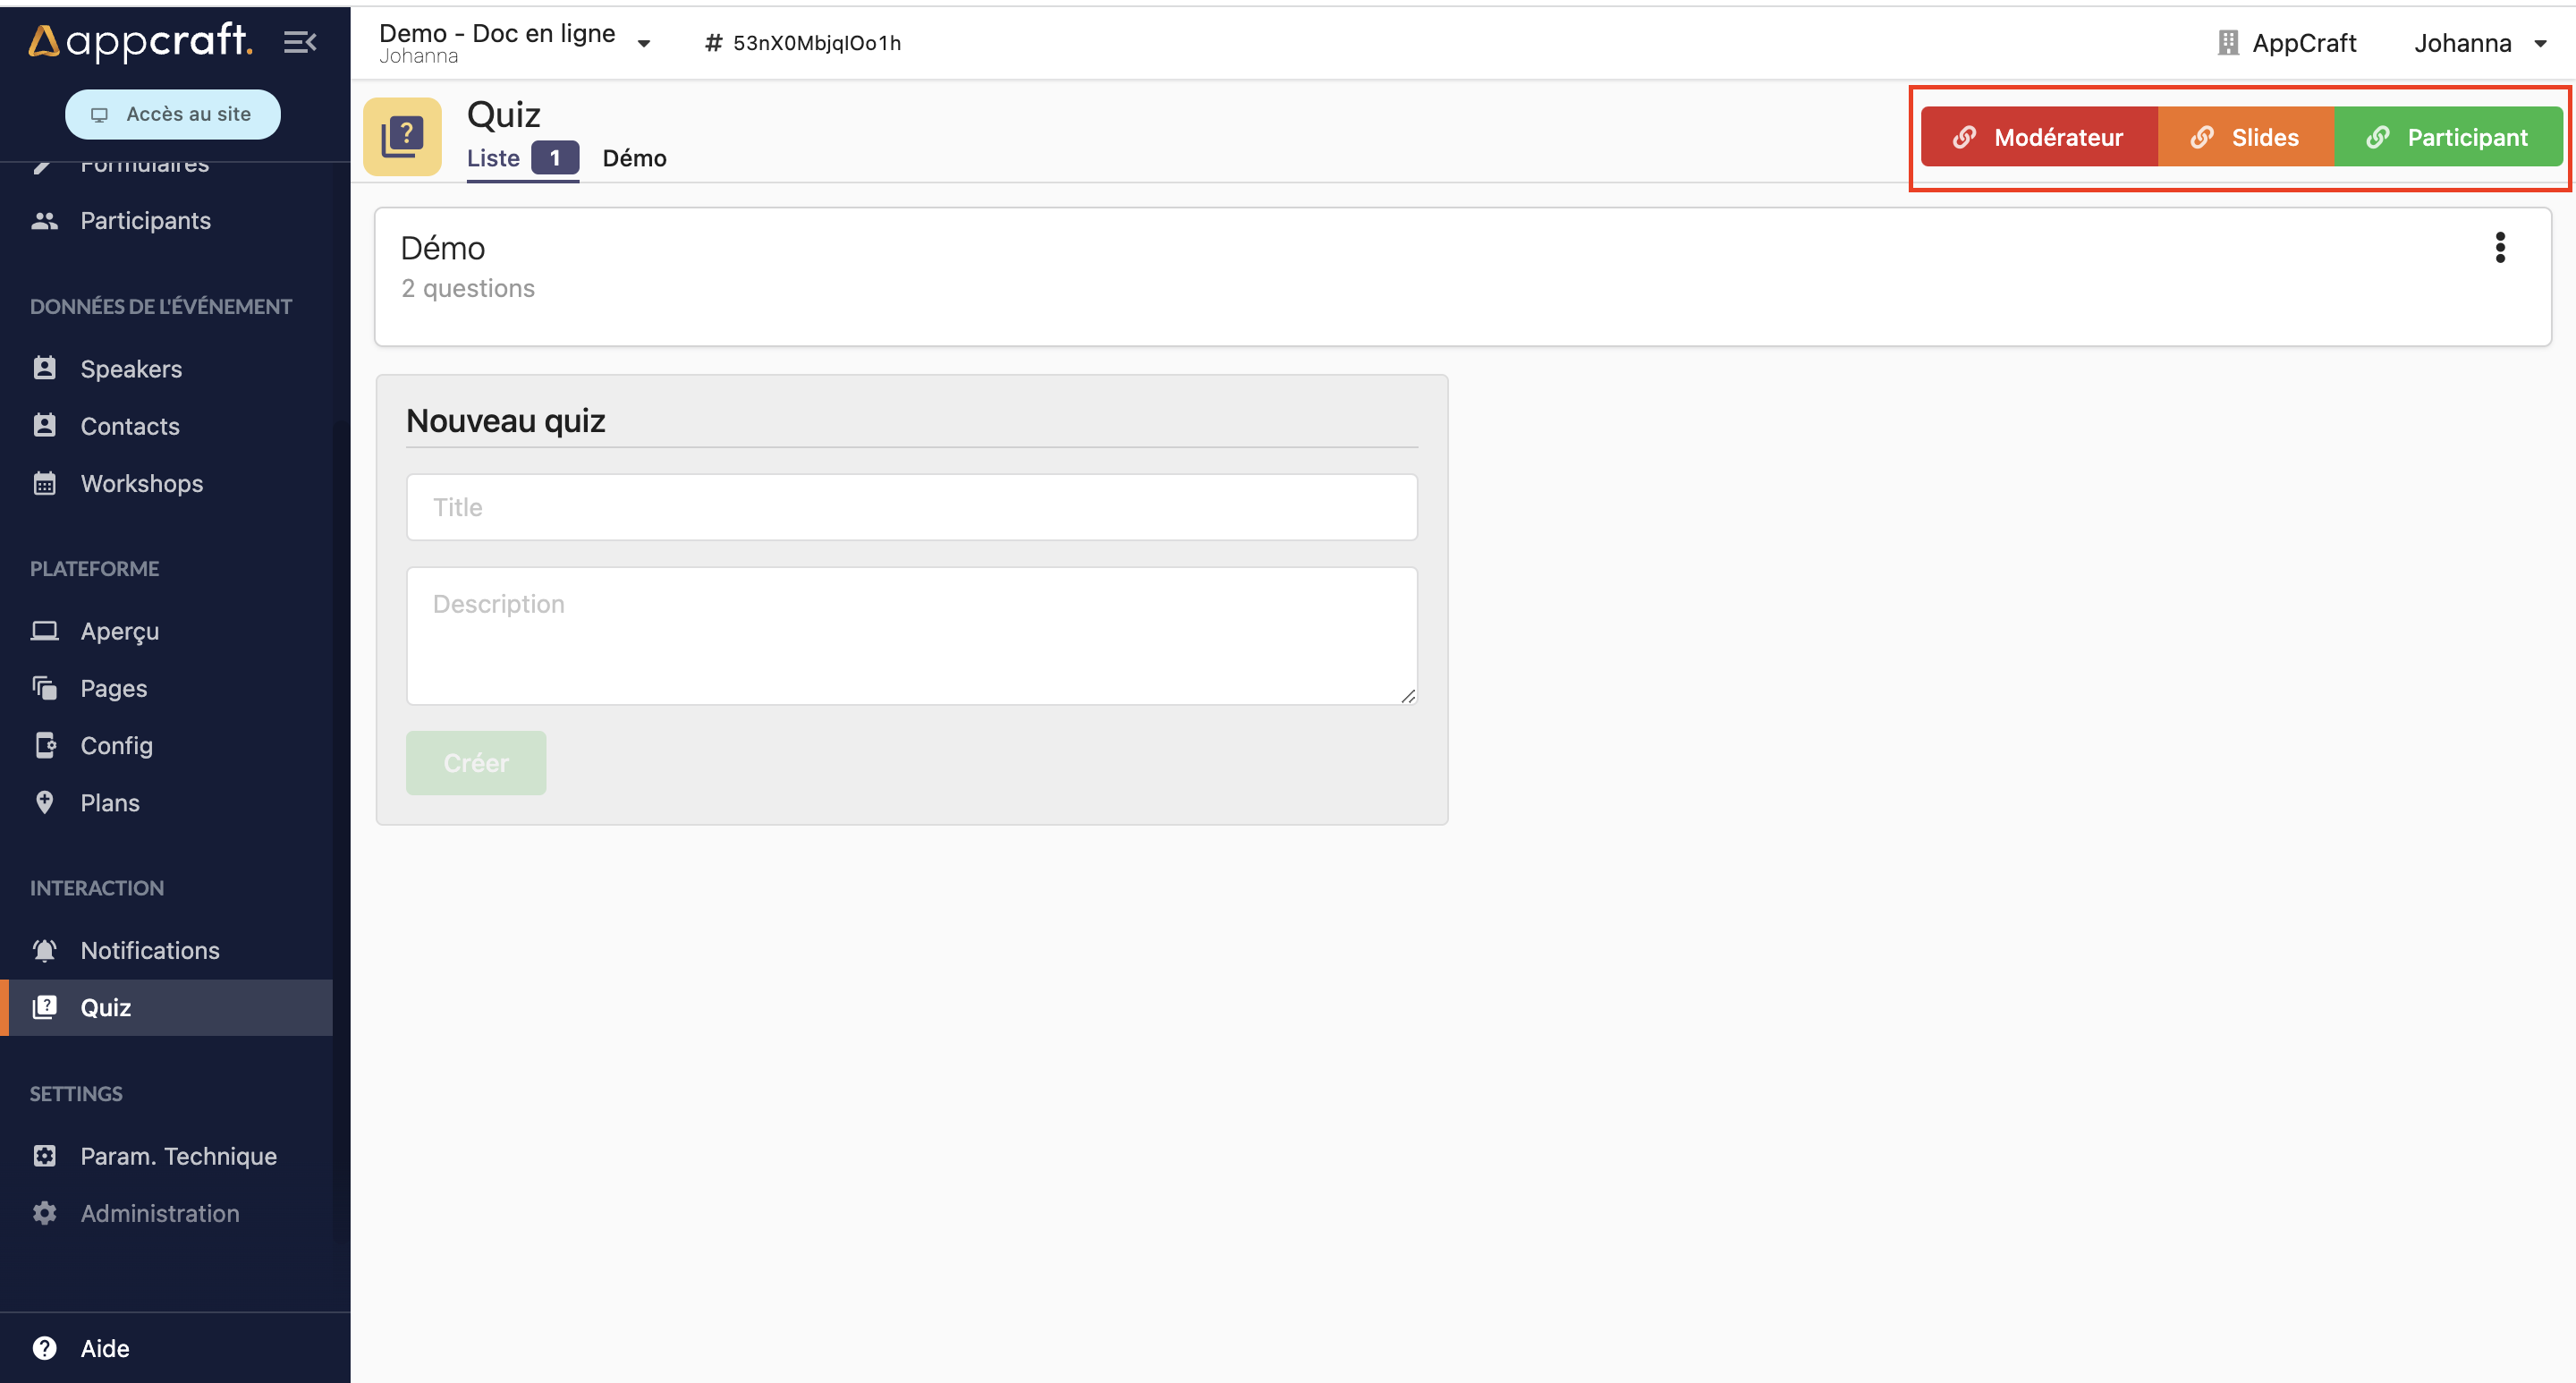Click the Aide help icon at bottom

pos(47,1347)
